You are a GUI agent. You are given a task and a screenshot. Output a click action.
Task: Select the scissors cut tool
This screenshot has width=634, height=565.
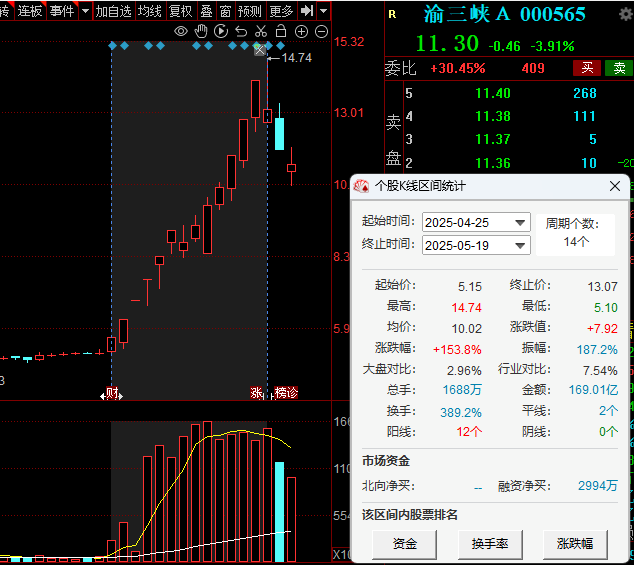pos(261,32)
